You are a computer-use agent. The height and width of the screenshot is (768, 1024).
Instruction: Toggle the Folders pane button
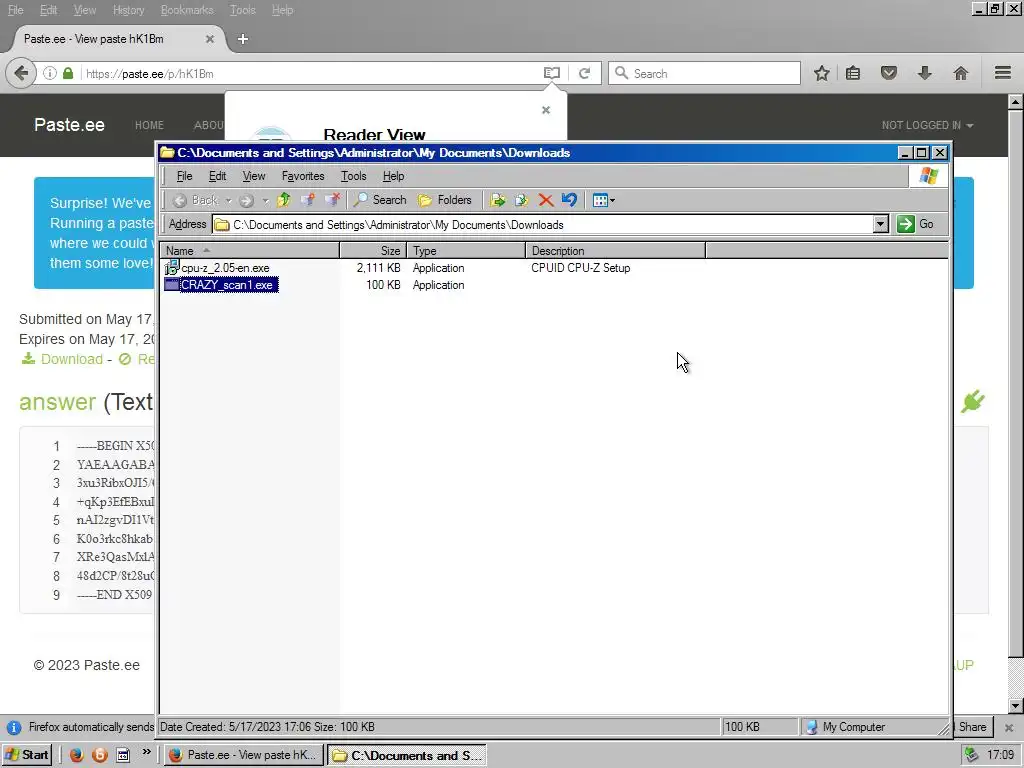pos(445,200)
